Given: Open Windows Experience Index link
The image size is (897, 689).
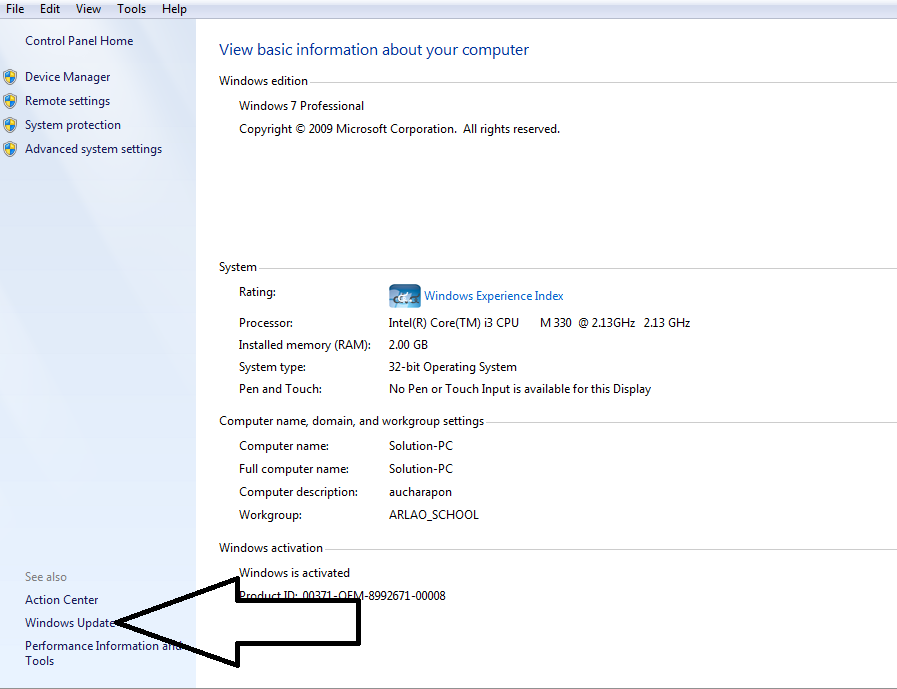Looking at the screenshot, I should [494, 296].
